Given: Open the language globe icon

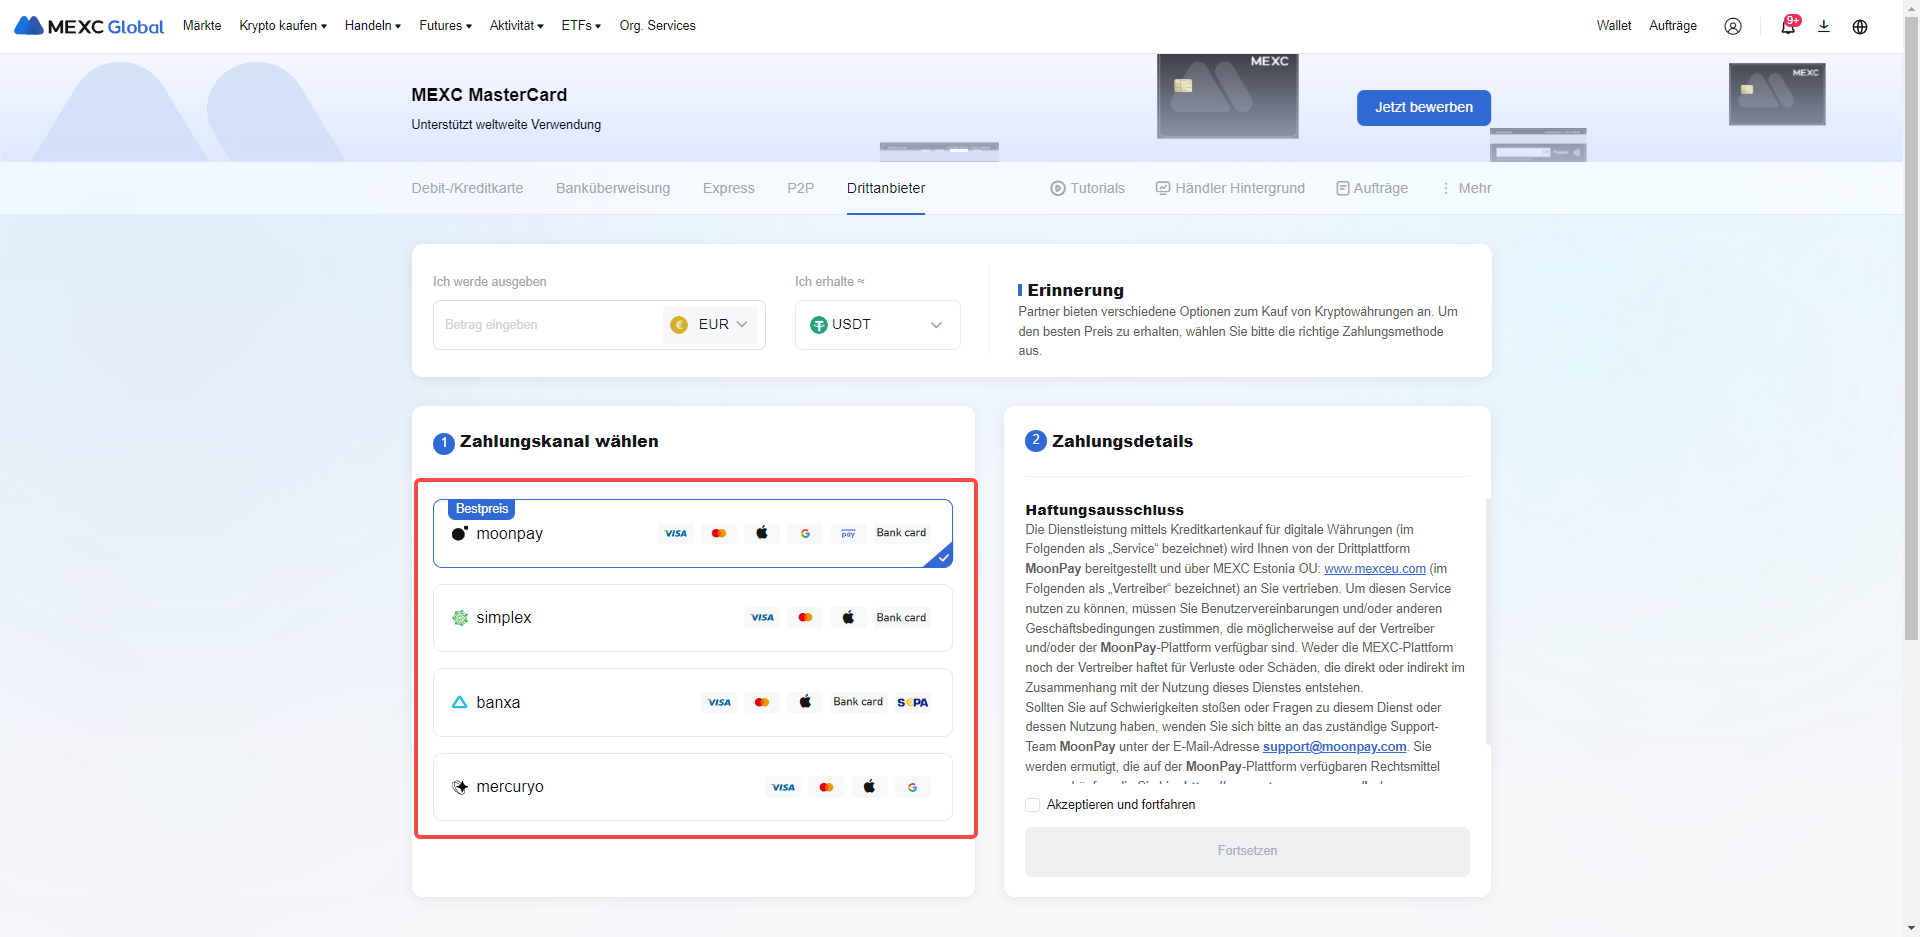Looking at the screenshot, I should pyautogui.click(x=1859, y=26).
